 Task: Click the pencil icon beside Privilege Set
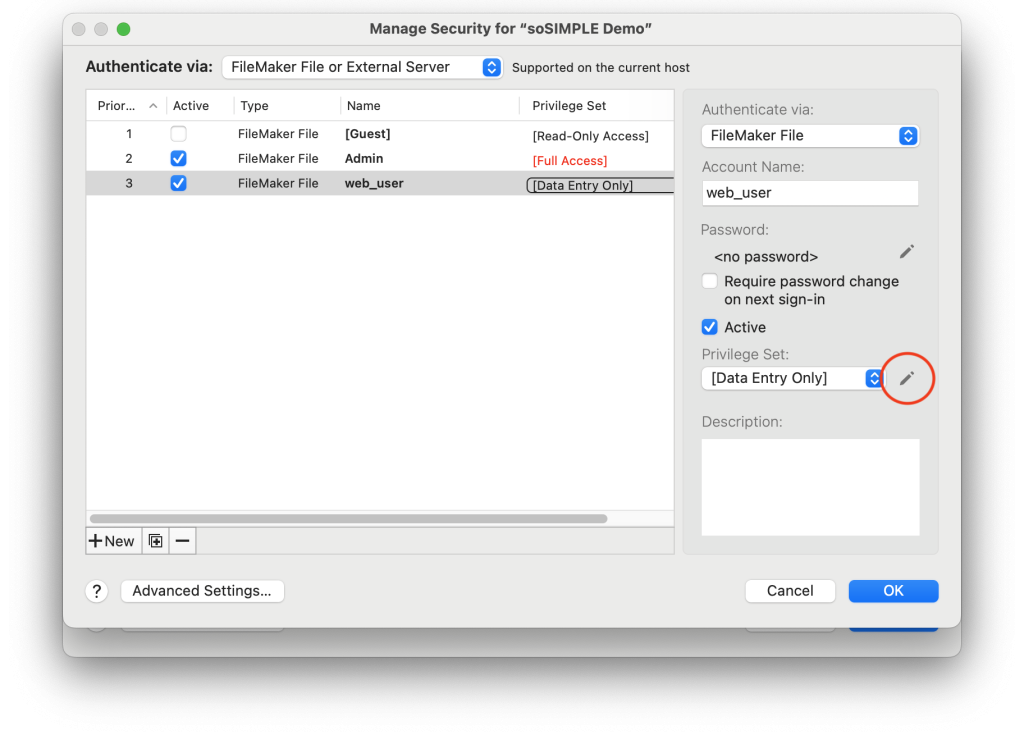[x=907, y=378]
